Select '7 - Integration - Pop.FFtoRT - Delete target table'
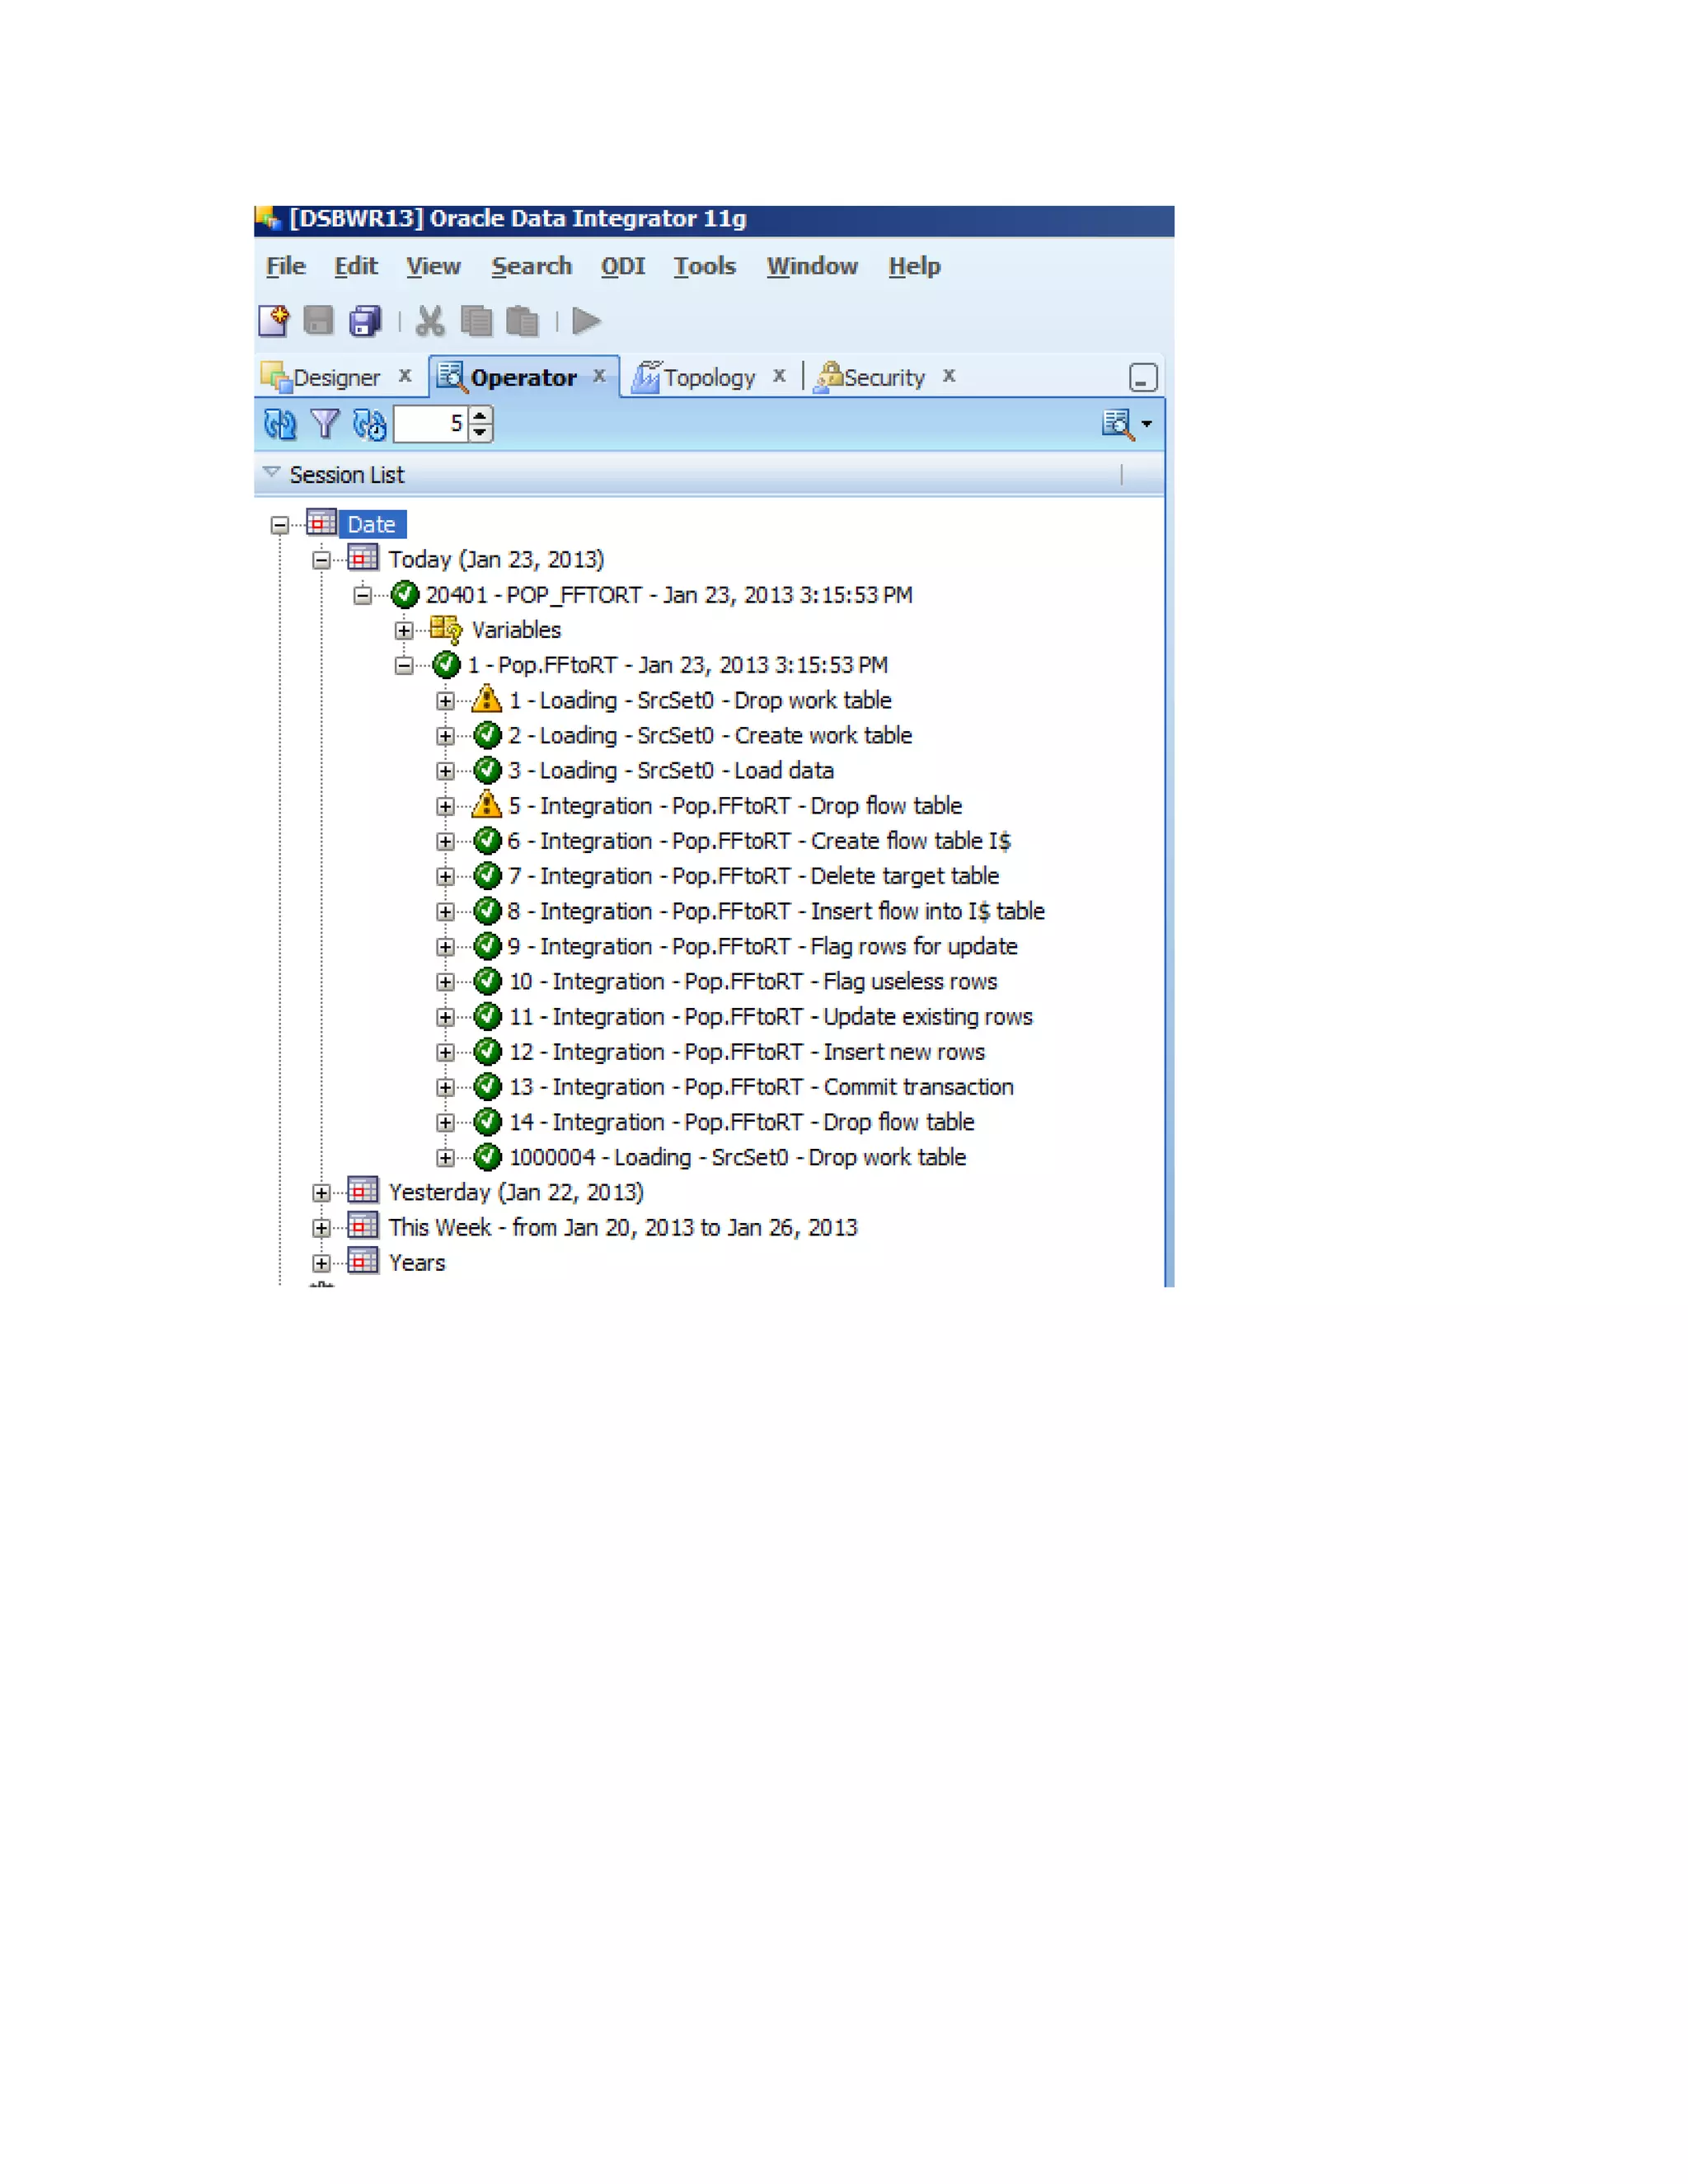1688x2184 pixels. (x=753, y=876)
